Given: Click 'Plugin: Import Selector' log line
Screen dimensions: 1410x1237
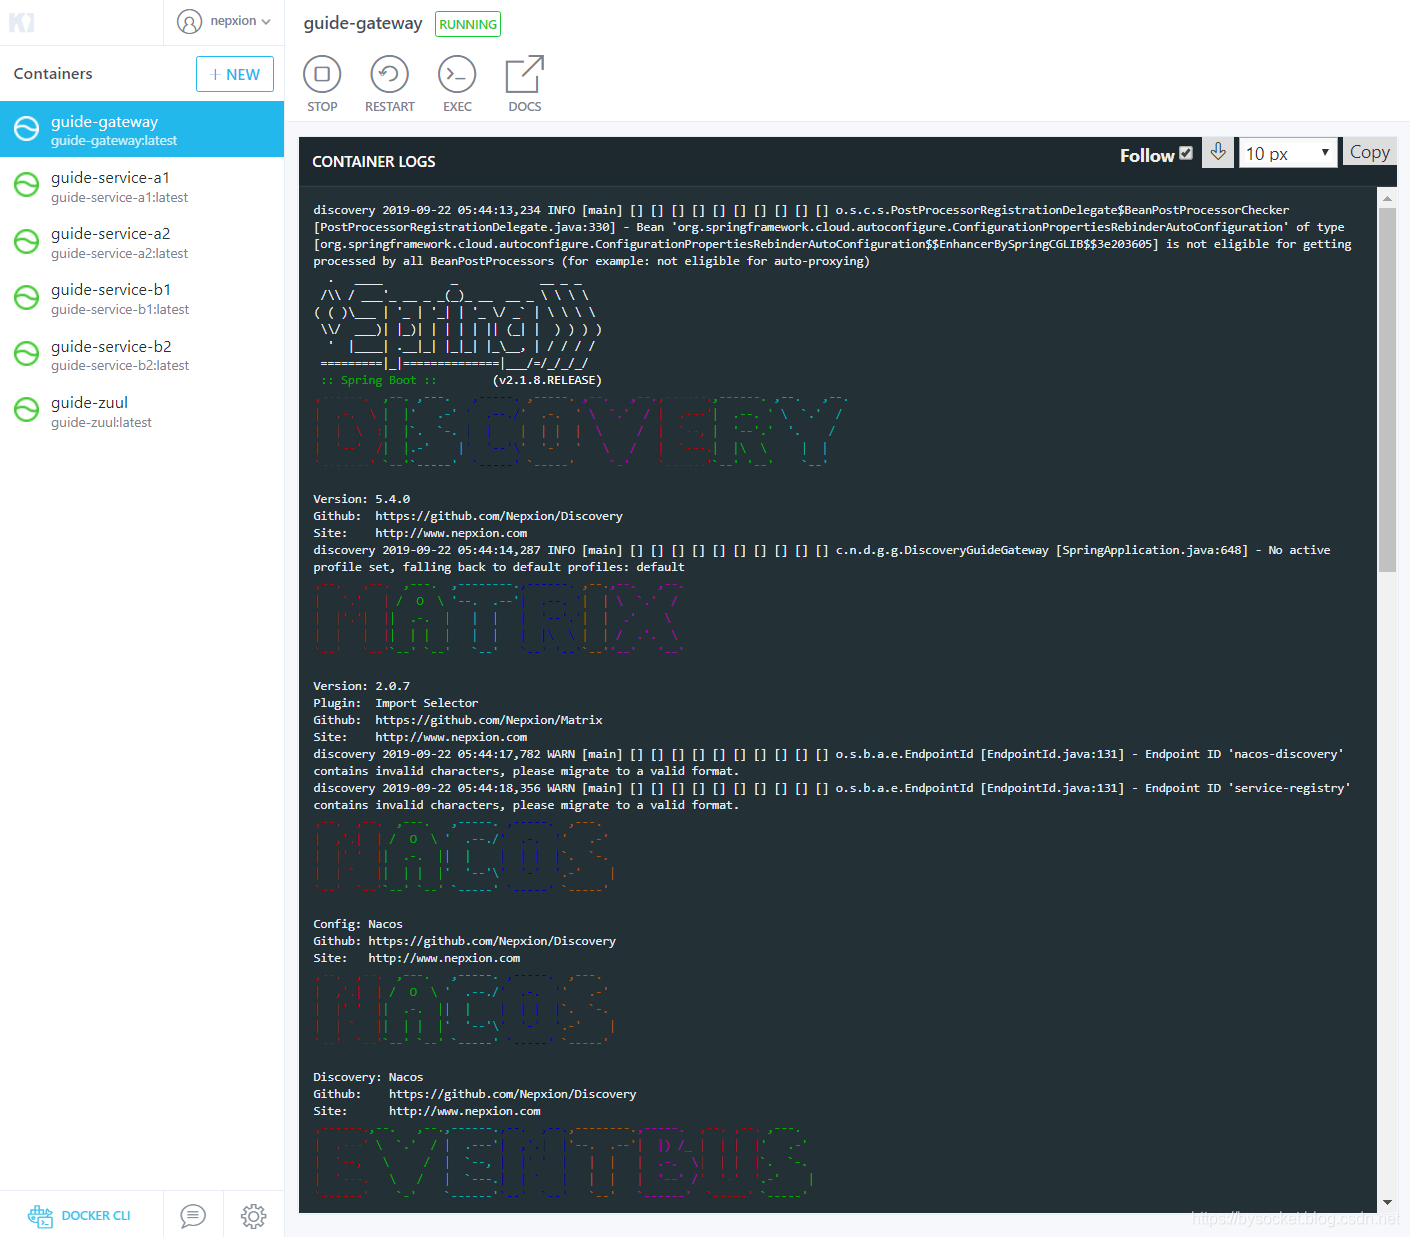Looking at the screenshot, I should point(396,703).
